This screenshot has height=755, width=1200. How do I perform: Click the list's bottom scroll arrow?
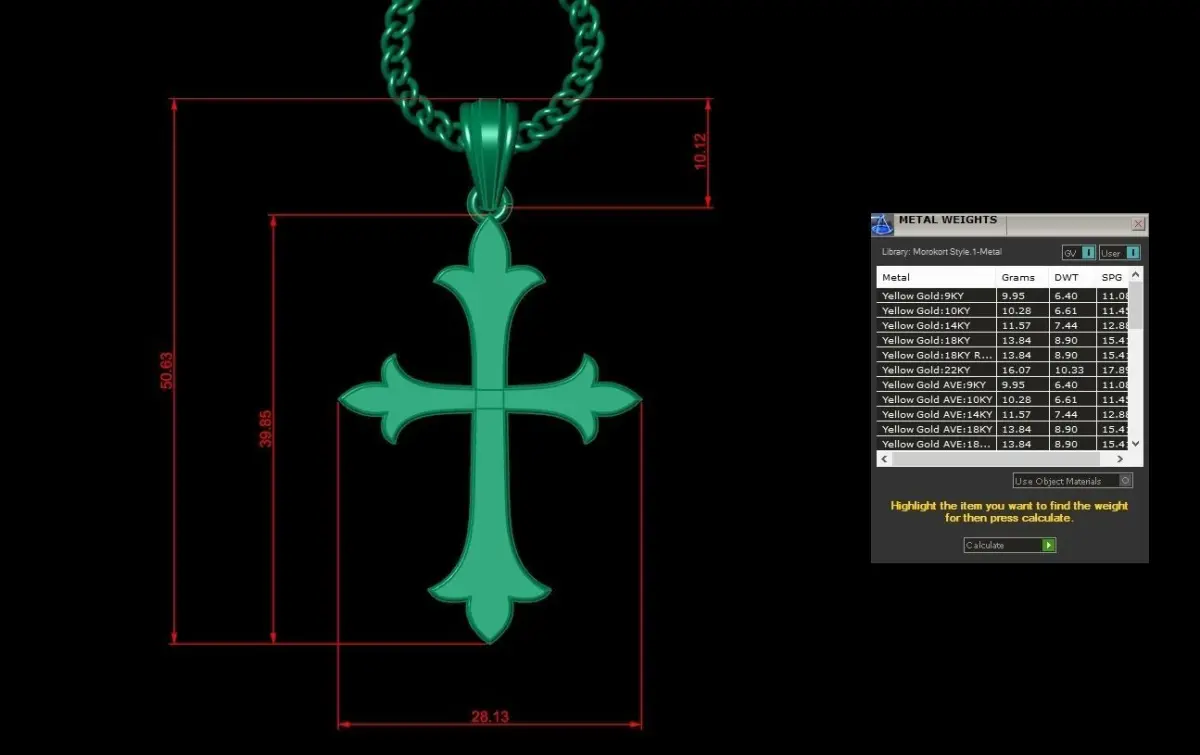click(x=1135, y=443)
